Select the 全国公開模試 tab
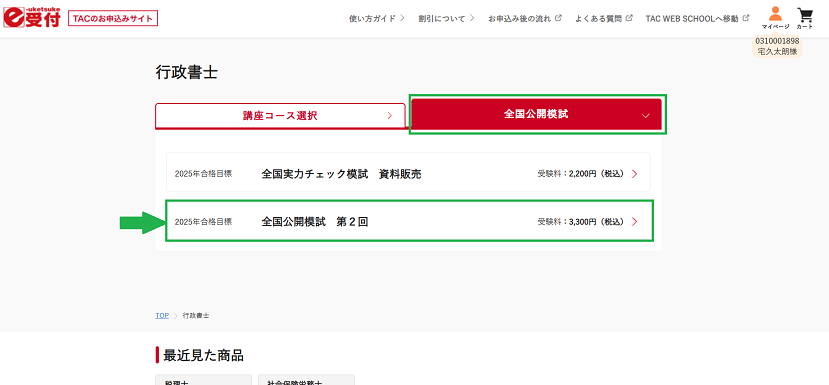829x385 pixels. pyautogui.click(x=537, y=114)
